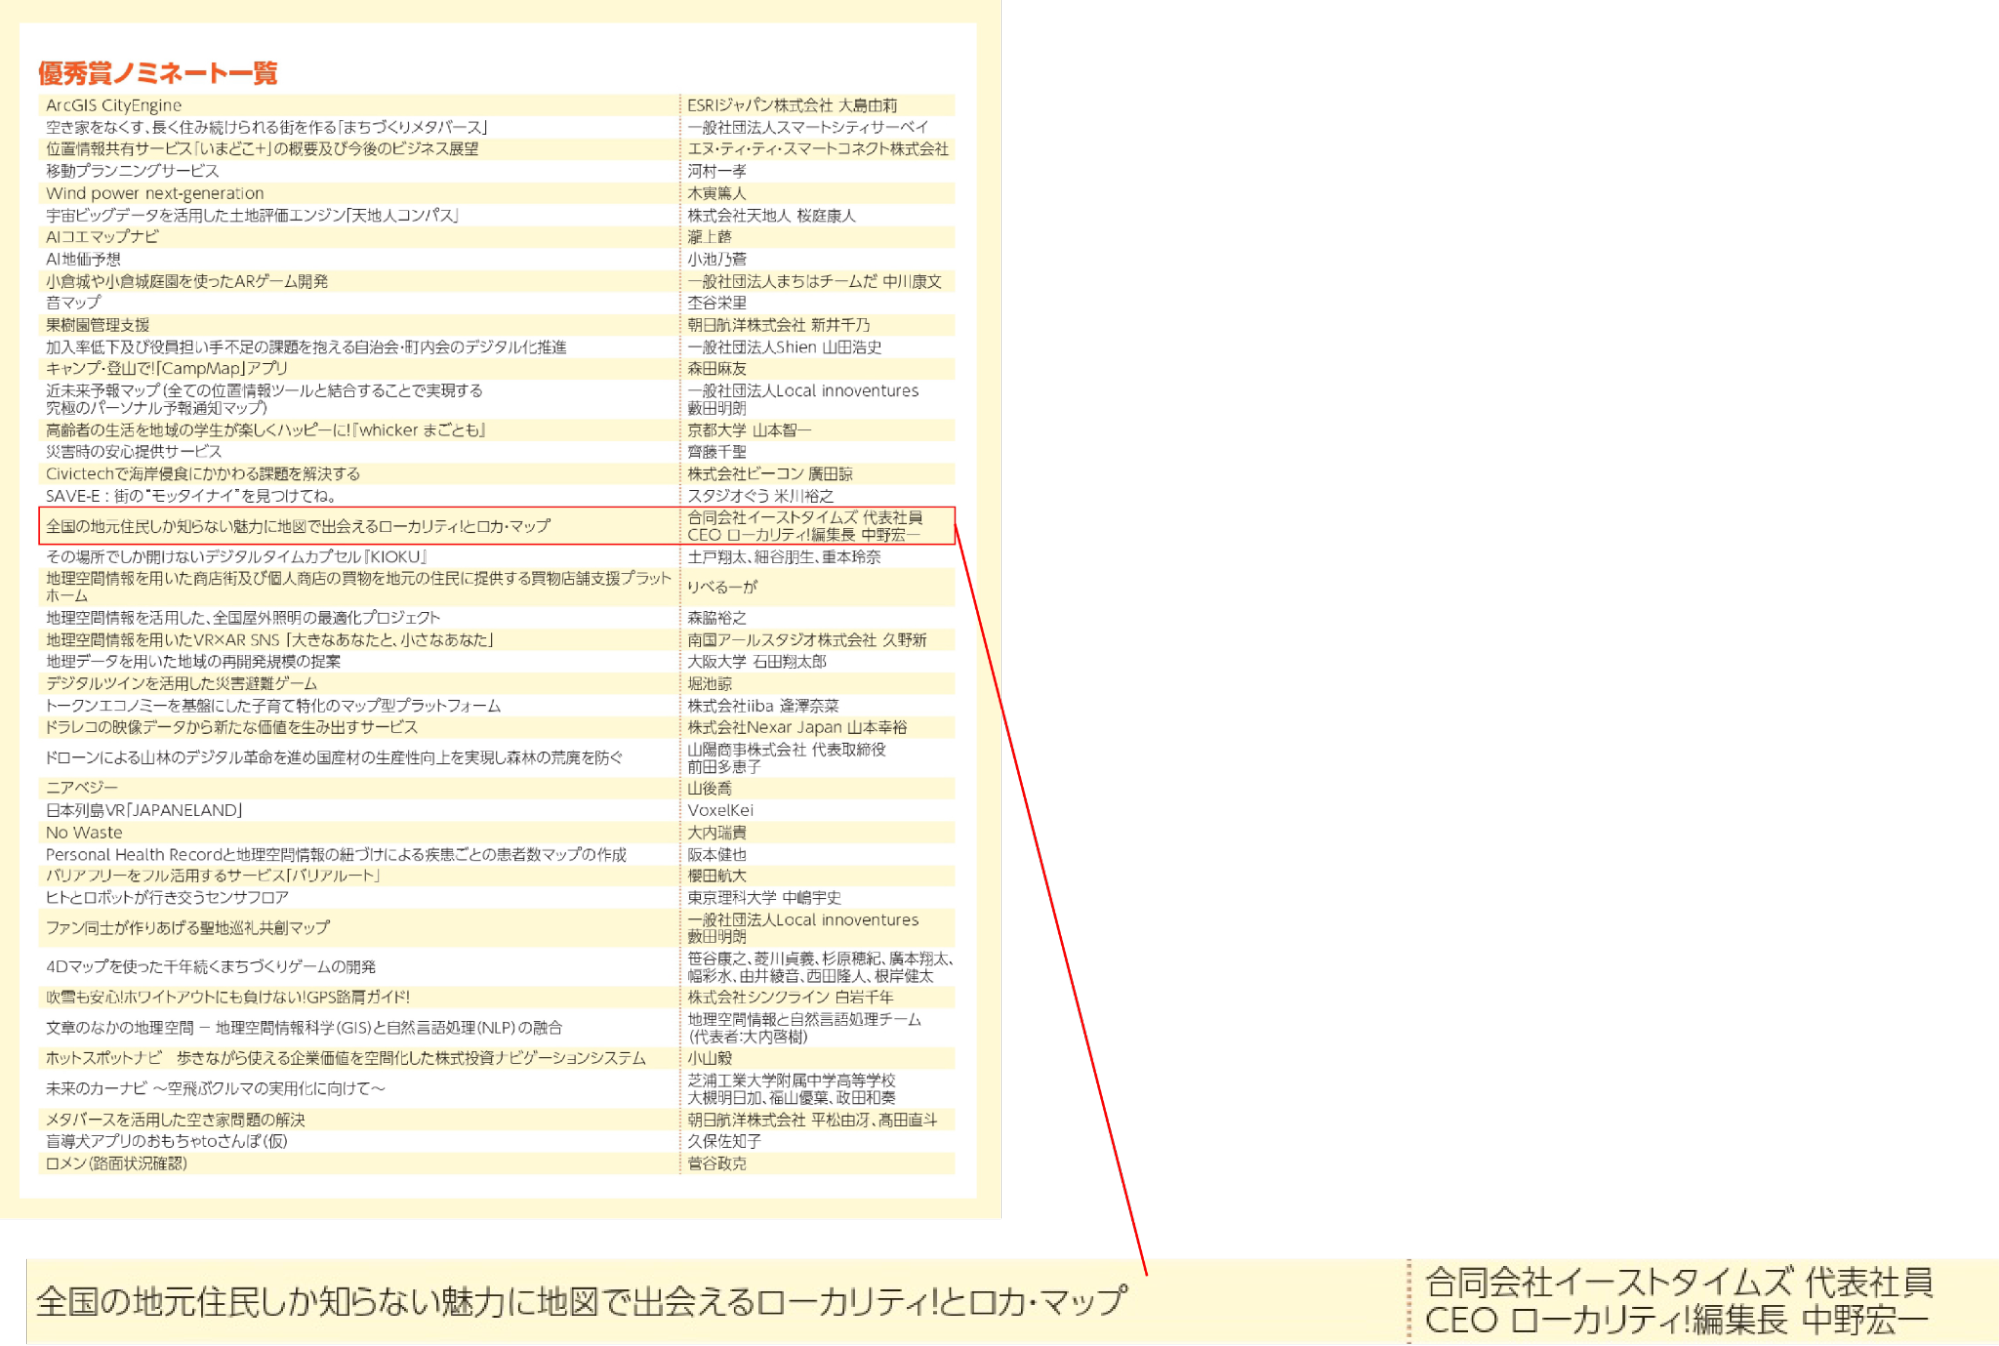Select the AI地価予想 row
This screenshot has height=1346, width=1999.
click(83, 259)
